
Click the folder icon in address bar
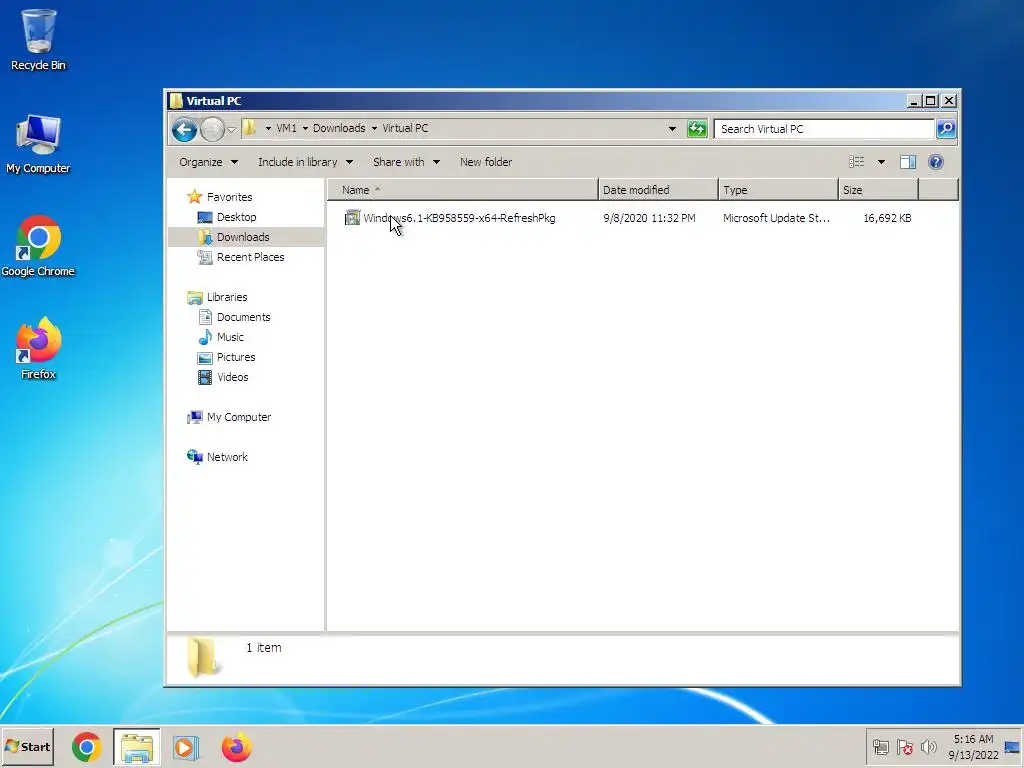[249, 128]
